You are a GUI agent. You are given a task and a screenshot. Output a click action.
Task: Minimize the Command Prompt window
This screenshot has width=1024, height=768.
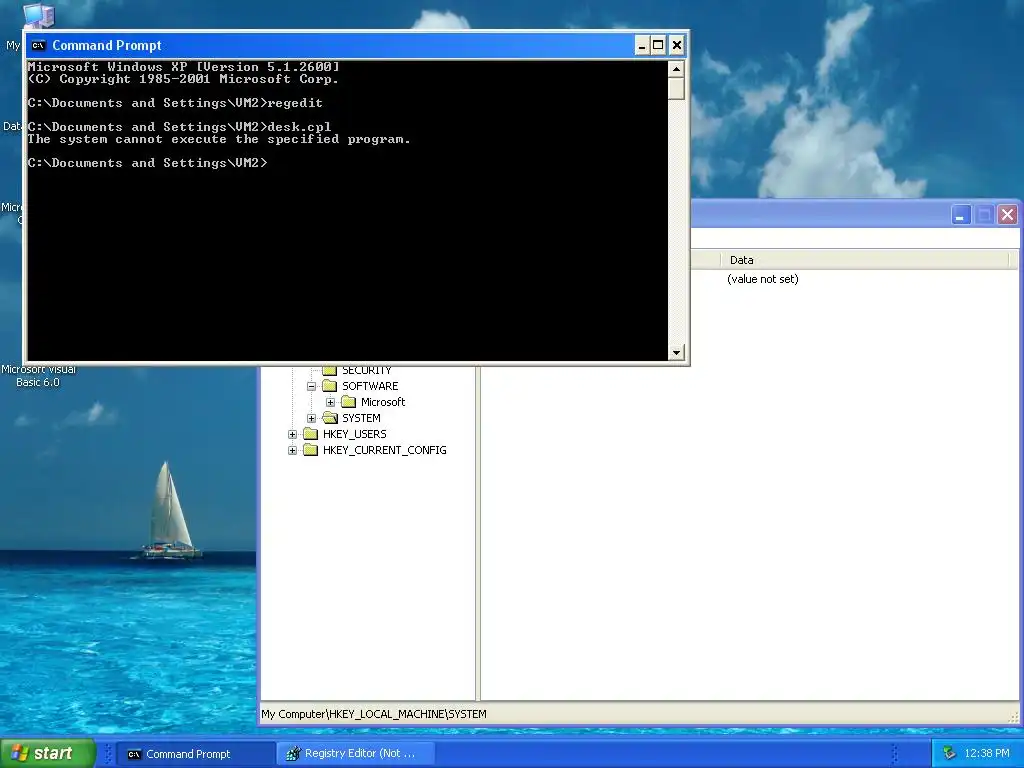pos(642,45)
